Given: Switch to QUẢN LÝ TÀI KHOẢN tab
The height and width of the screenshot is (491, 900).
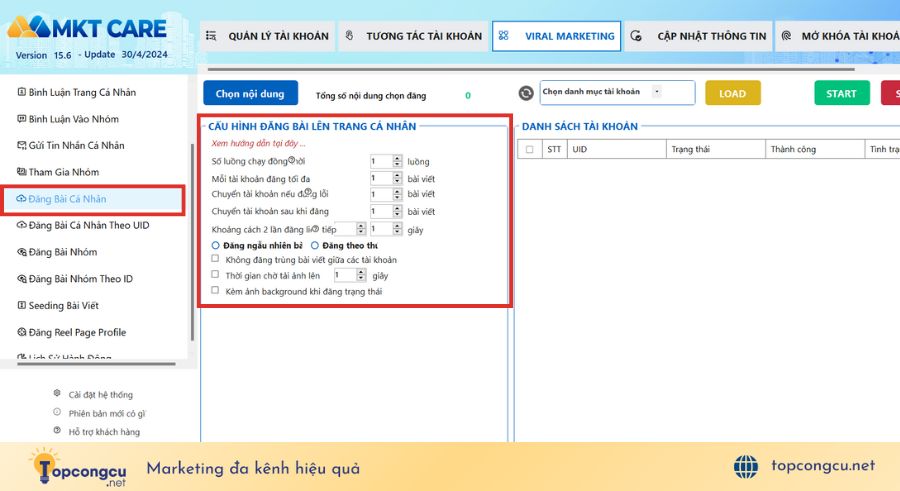Looking at the screenshot, I should point(267,36).
